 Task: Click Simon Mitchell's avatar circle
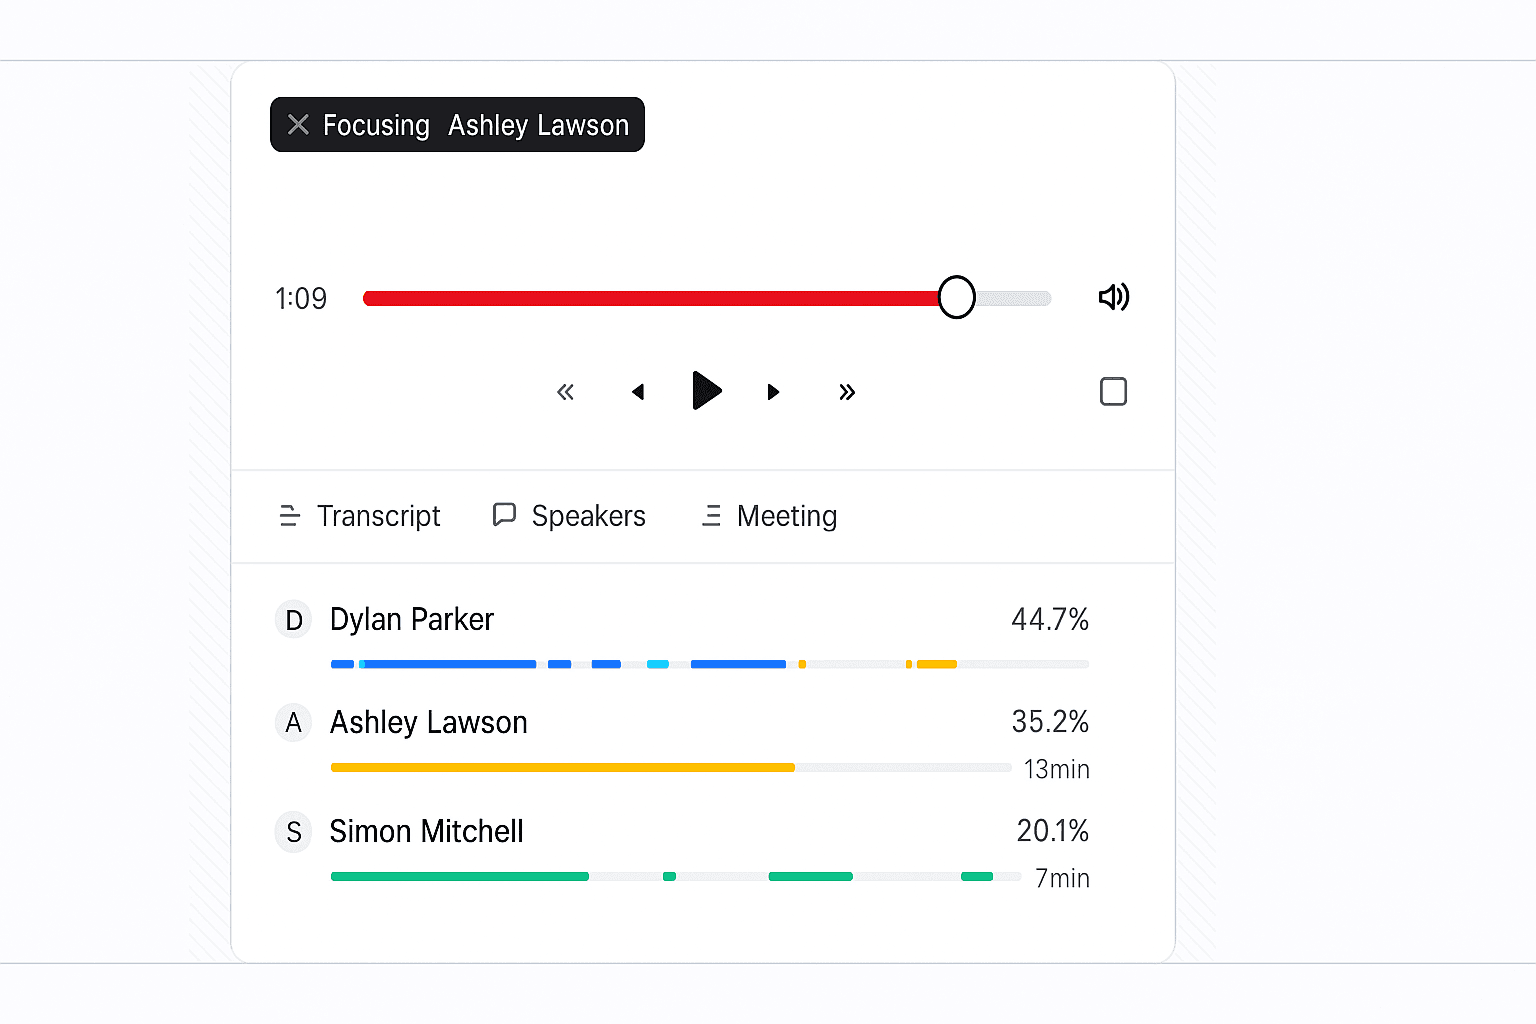point(293,831)
